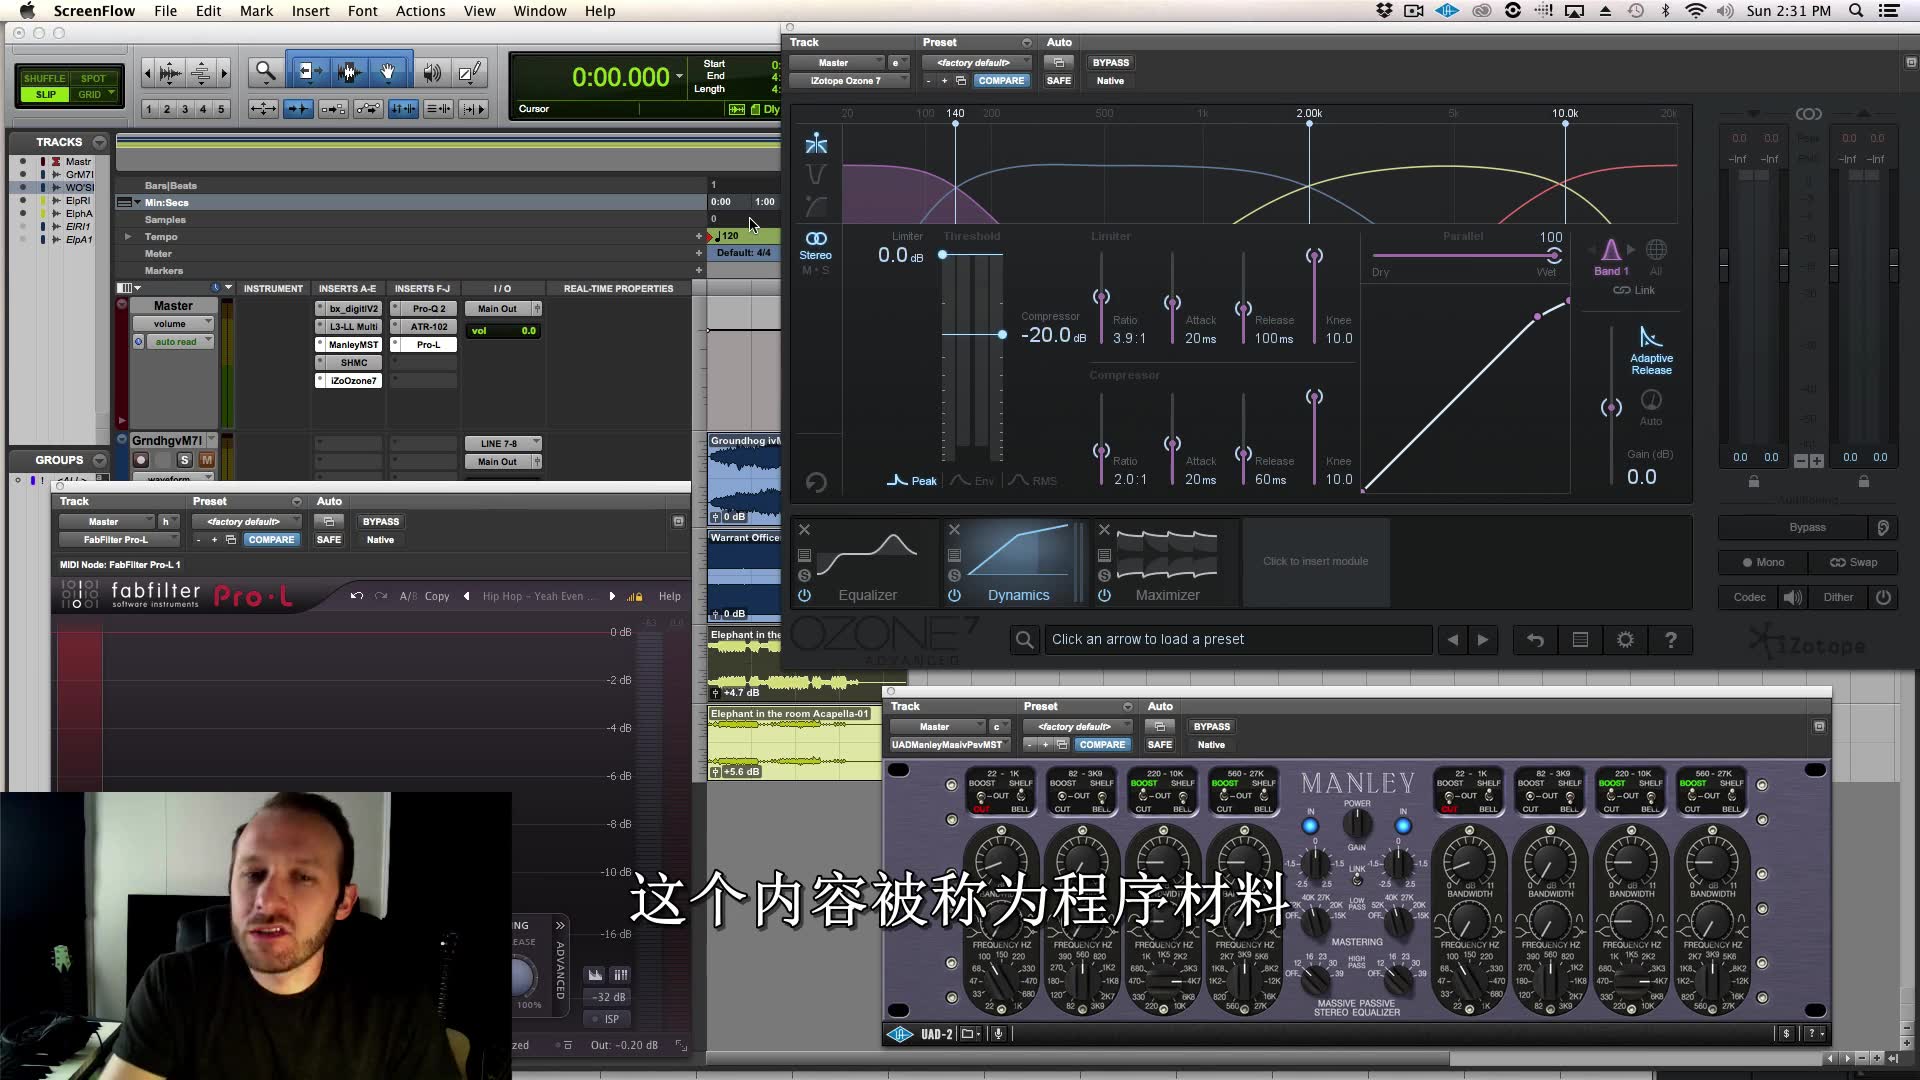The height and width of the screenshot is (1080, 1920).
Task: Enable SHUFFLE edit mode
Action: [x=45, y=78]
